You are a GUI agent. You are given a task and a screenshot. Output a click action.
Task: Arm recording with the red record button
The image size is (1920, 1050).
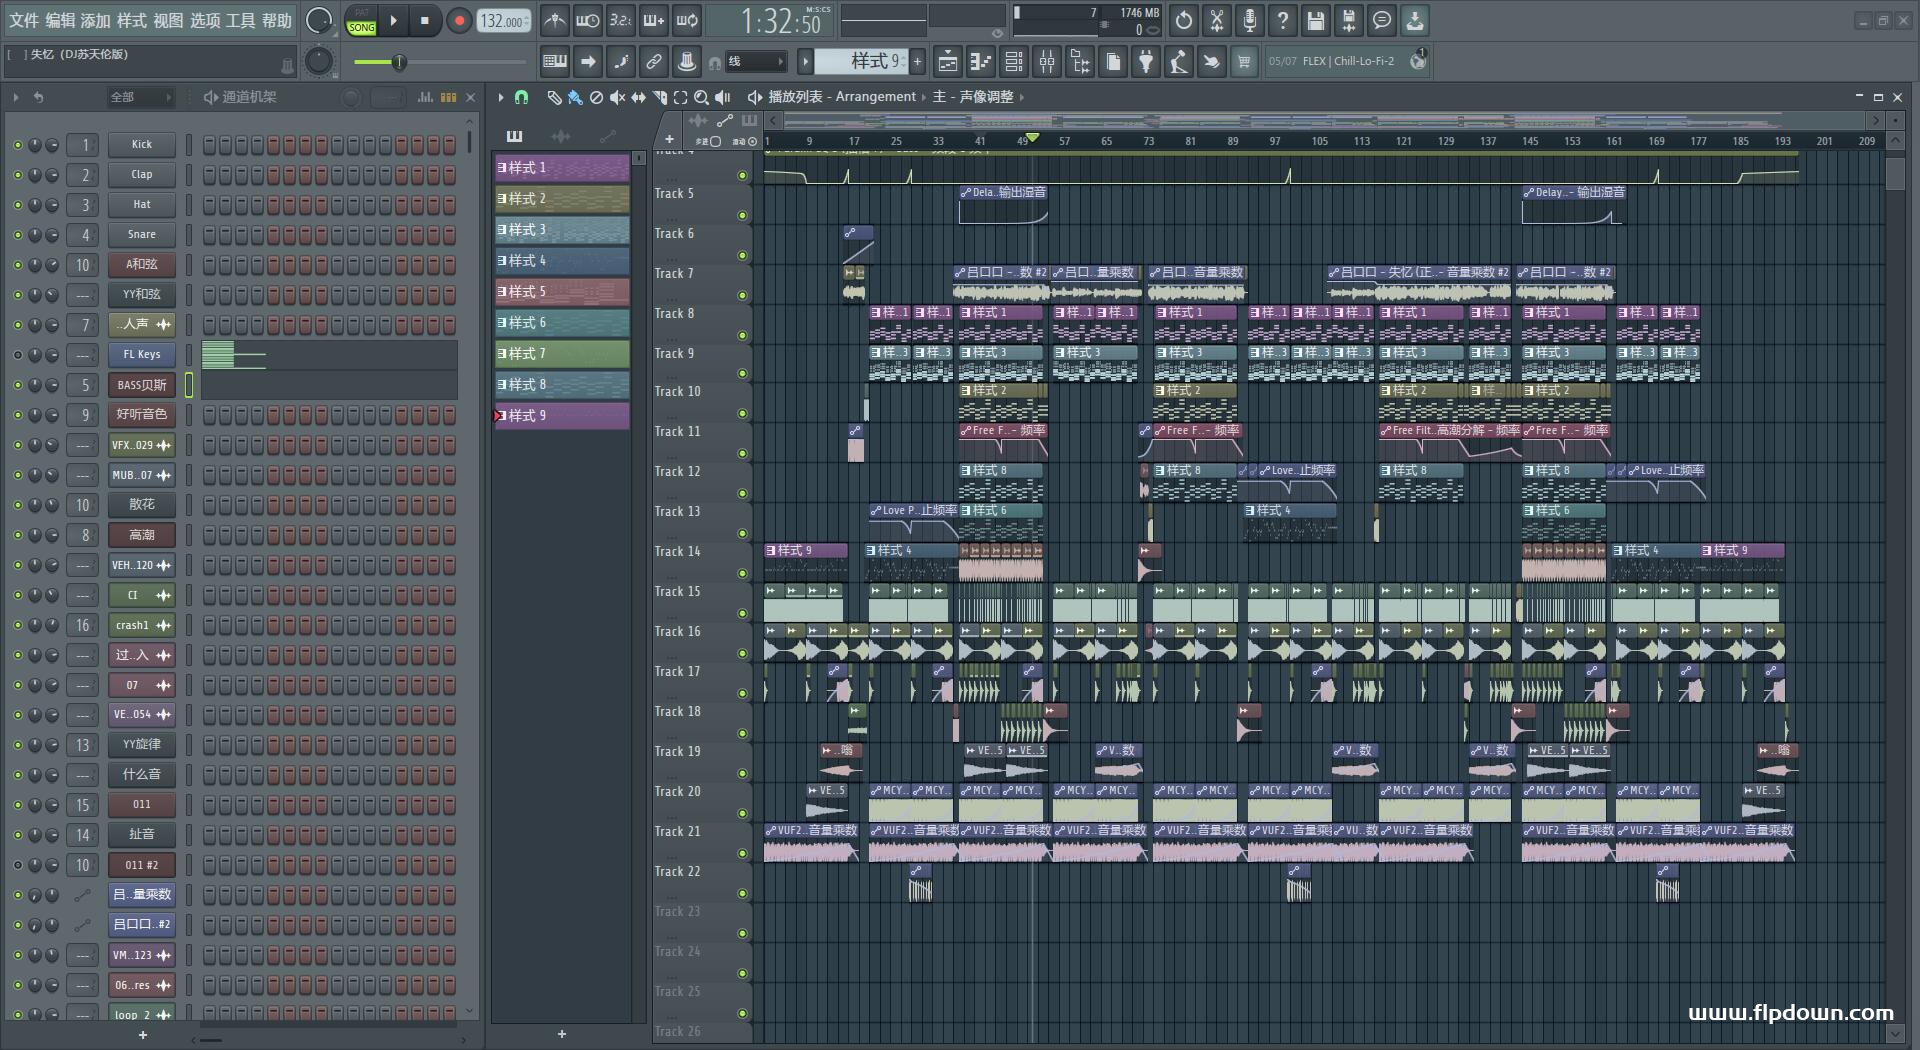tap(459, 20)
